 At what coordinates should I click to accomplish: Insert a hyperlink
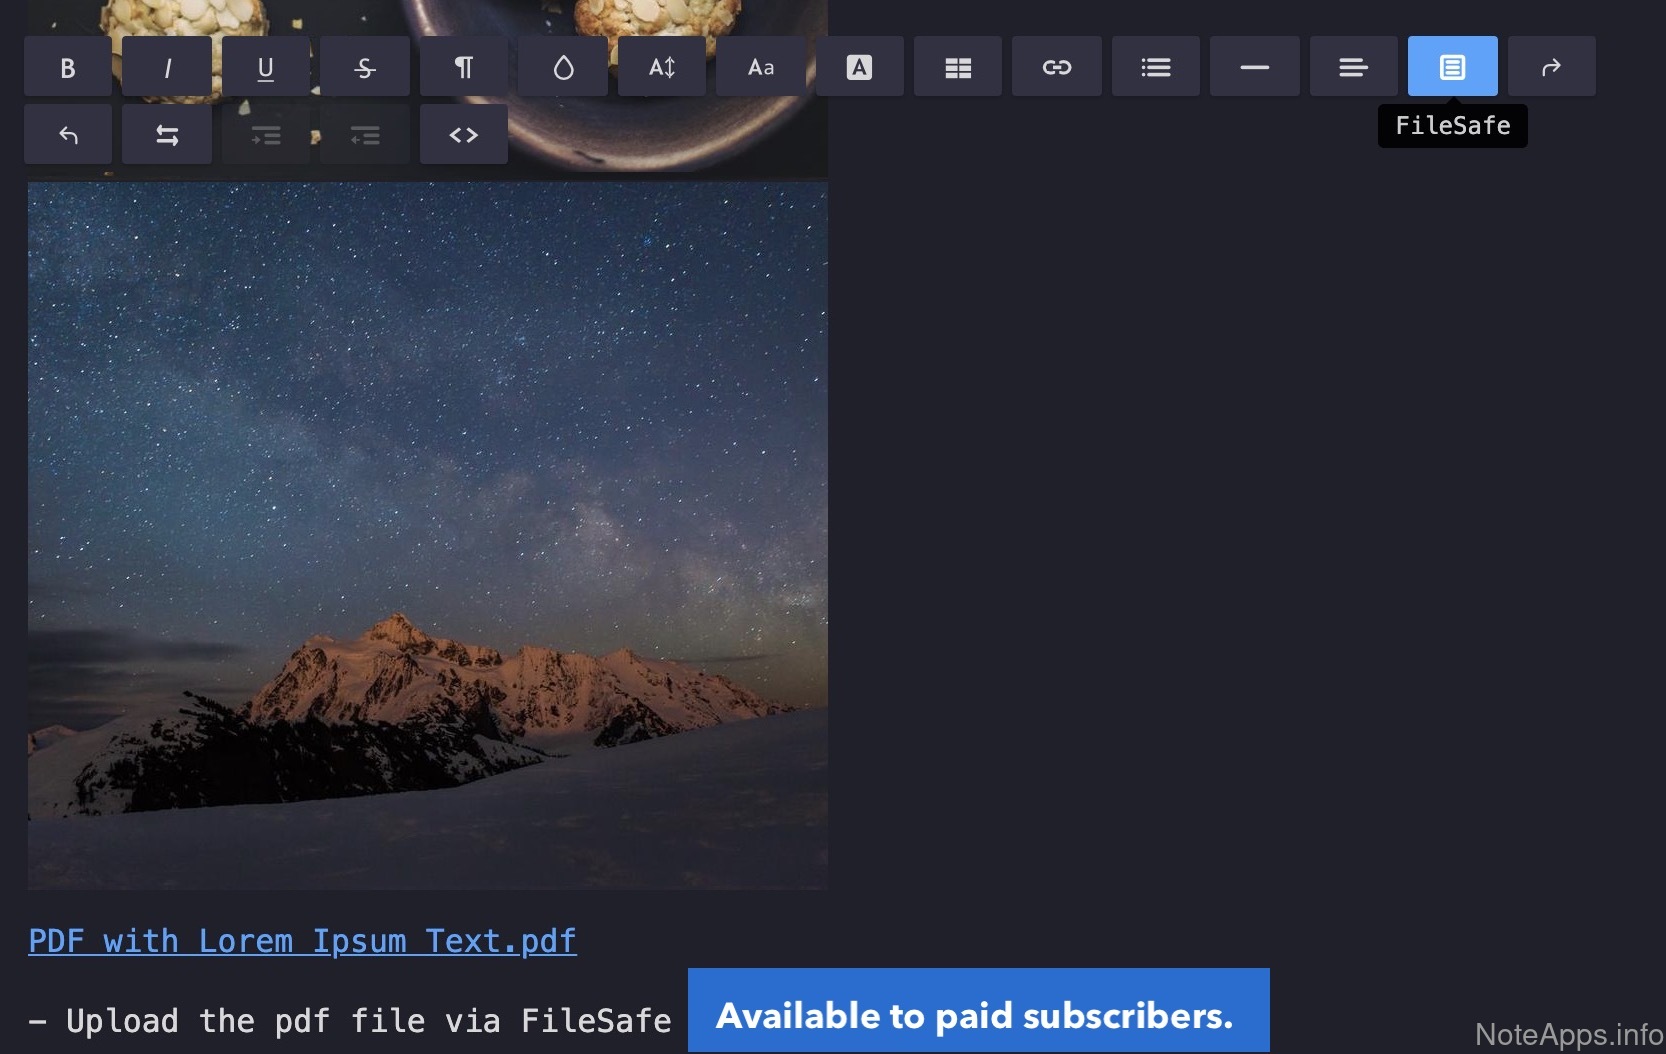[x=1057, y=67]
